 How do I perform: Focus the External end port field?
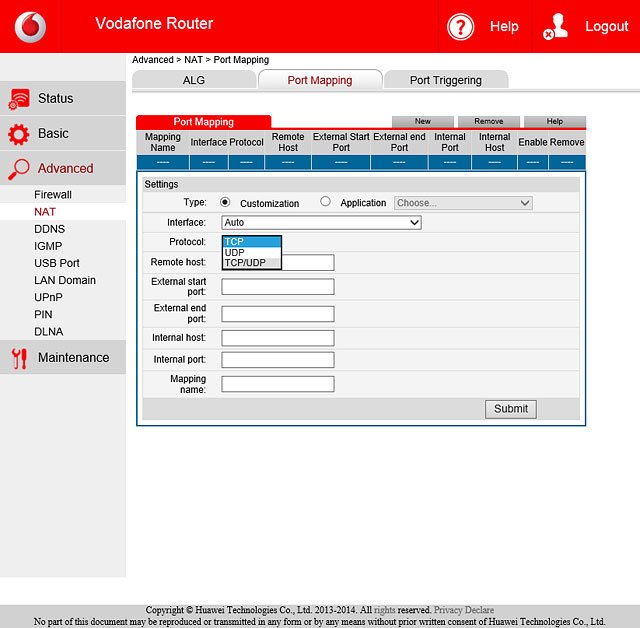[x=278, y=314]
